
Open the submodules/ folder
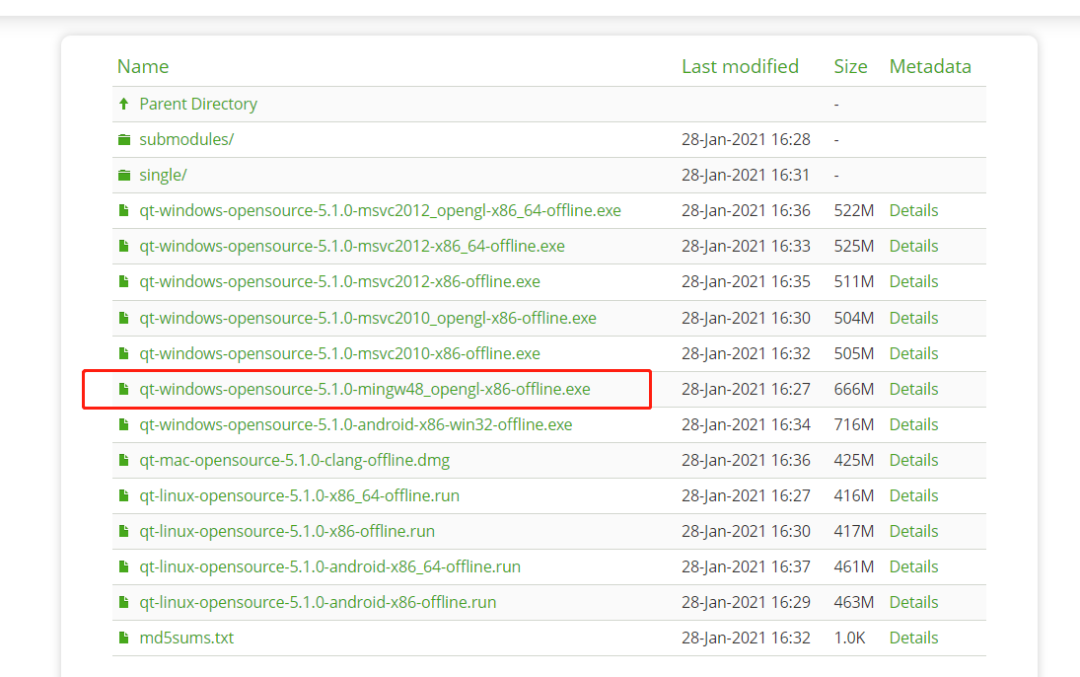pyautogui.click(x=187, y=140)
